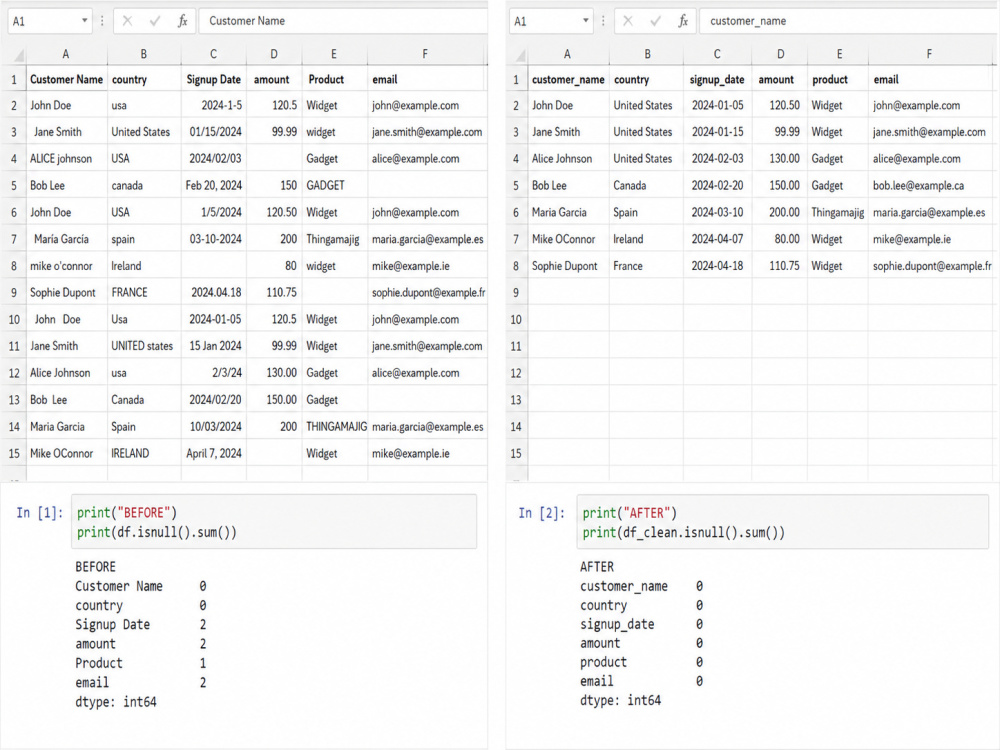
Task: Click the right formula bar showing customer_name
Action: [x=849, y=21]
